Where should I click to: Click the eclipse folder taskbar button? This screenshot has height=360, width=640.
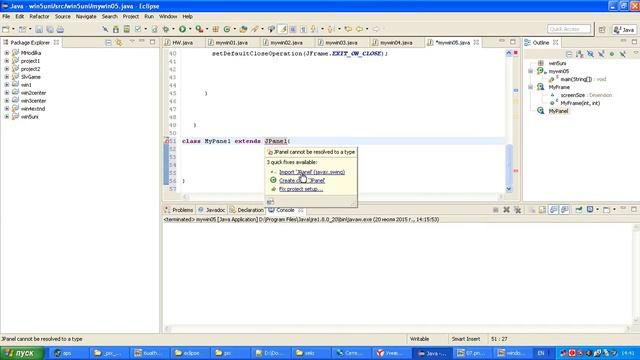pyautogui.click(x=188, y=353)
